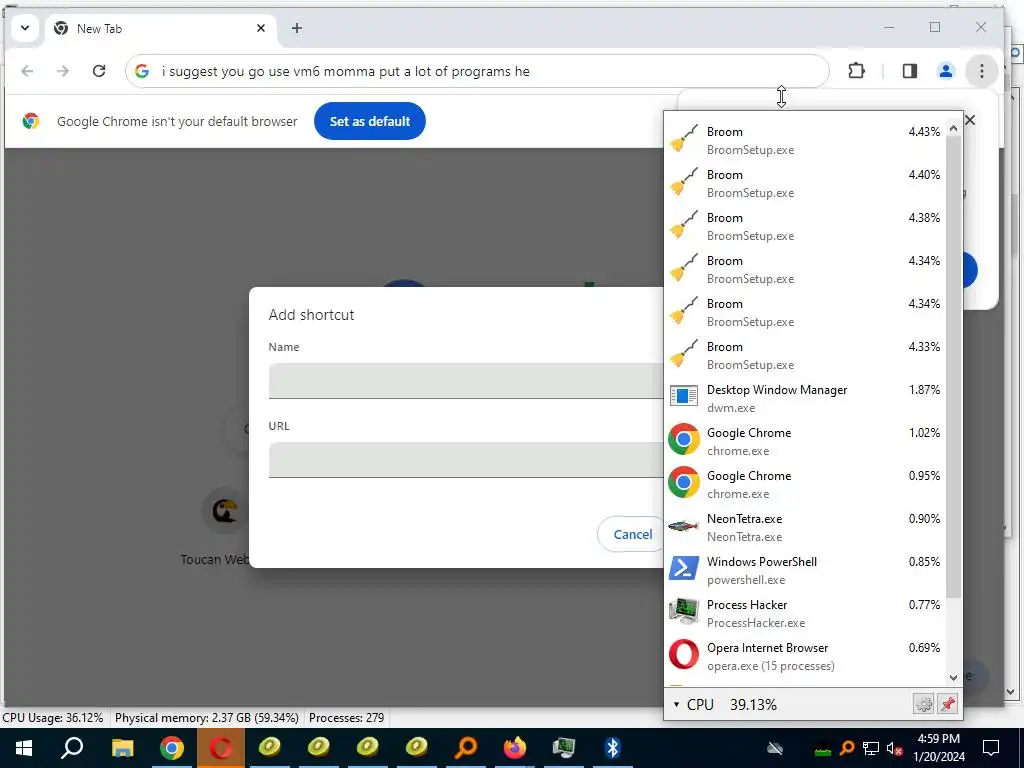Open the popup's gear options icon
The width and height of the screenshot is (1024, 768).
point(923,704)
